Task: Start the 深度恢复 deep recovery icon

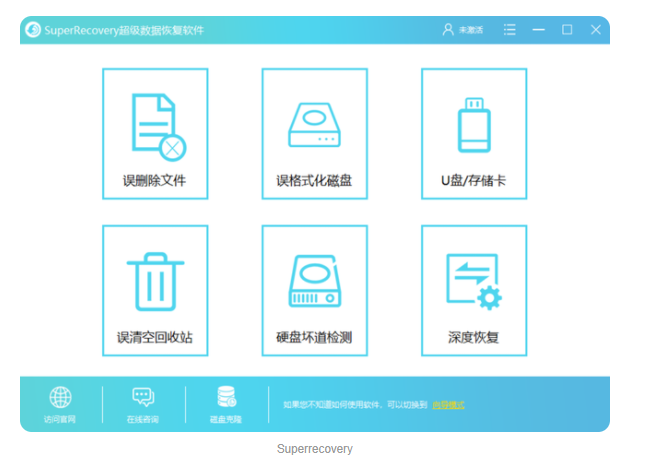Action: pos(473,281)
